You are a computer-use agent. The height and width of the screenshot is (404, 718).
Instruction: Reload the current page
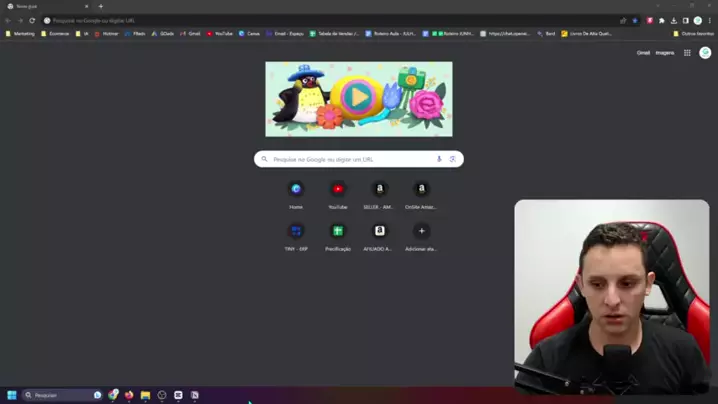pos(32,20)
